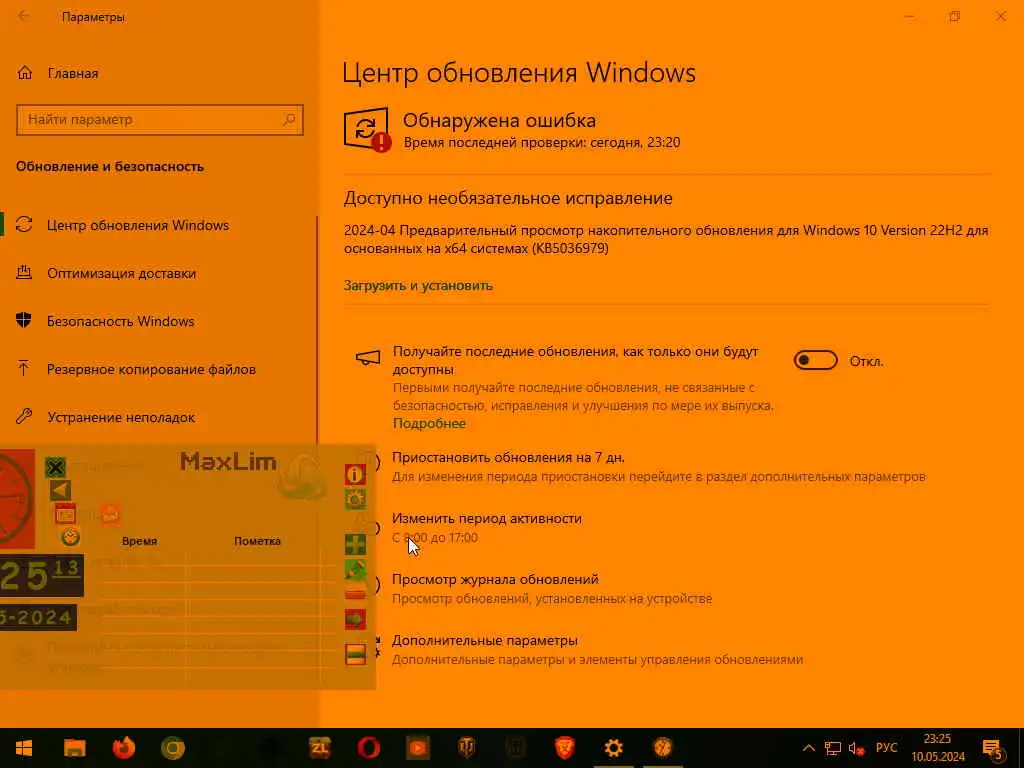Open Дополнительные параметры
This screenshot has width=1024, height=768.
(485, 641)
